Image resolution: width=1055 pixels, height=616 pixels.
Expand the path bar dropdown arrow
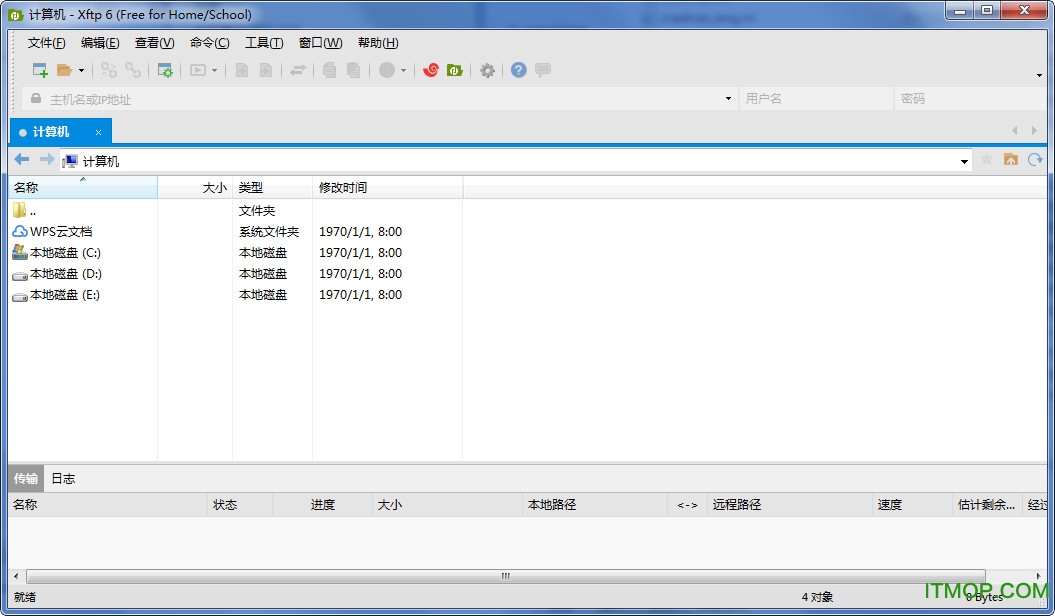pos(964,161)
